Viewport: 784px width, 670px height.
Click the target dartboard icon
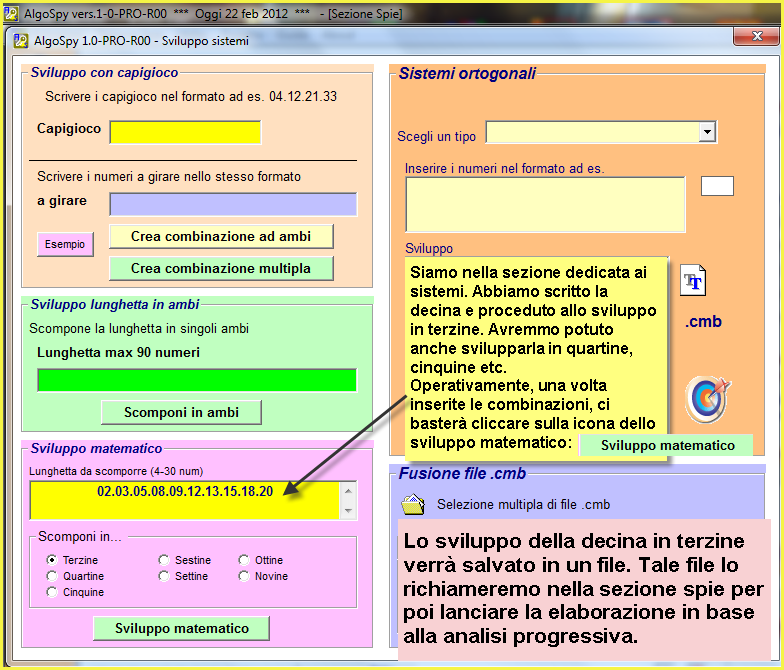(x=708, y=398)
